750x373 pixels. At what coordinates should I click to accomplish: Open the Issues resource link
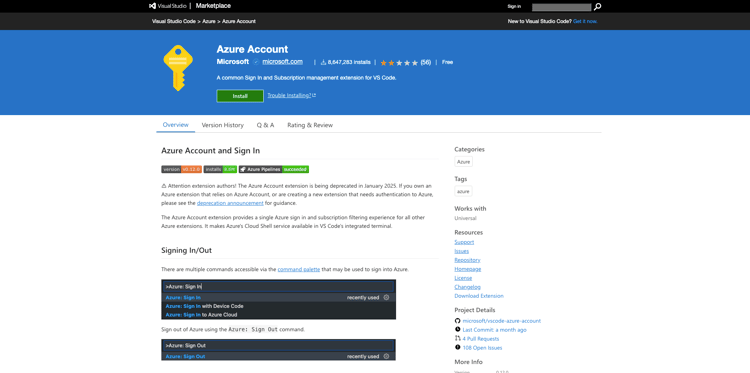coord(462,251)
